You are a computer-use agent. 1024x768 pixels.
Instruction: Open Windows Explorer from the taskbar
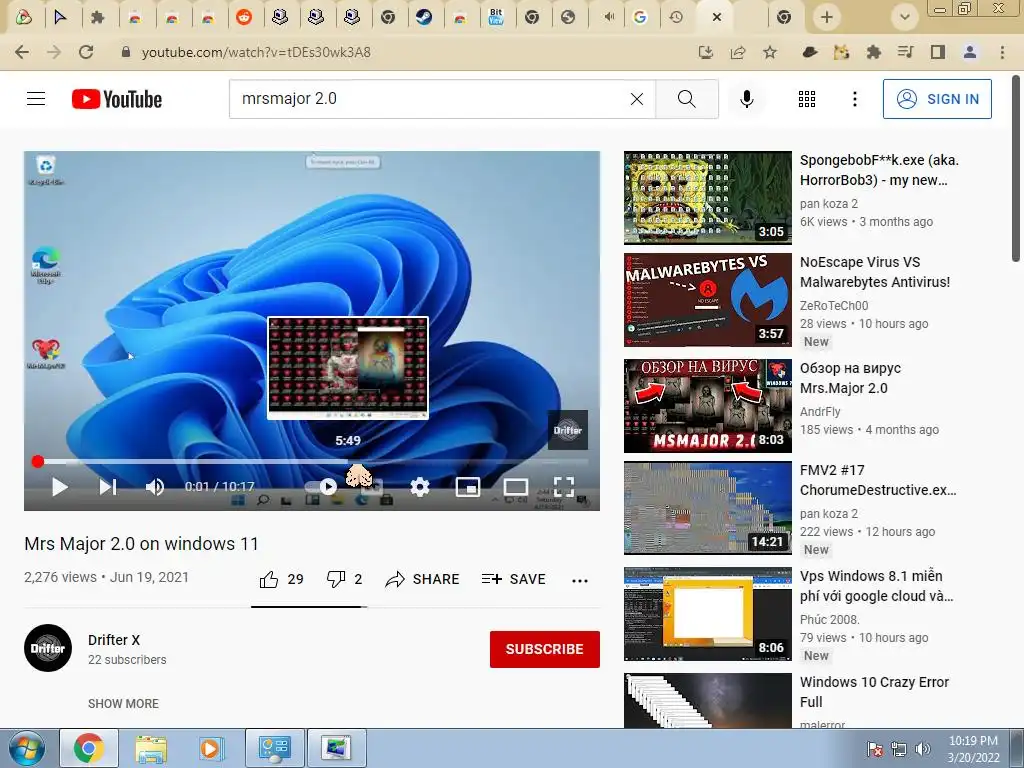[151, 748]
